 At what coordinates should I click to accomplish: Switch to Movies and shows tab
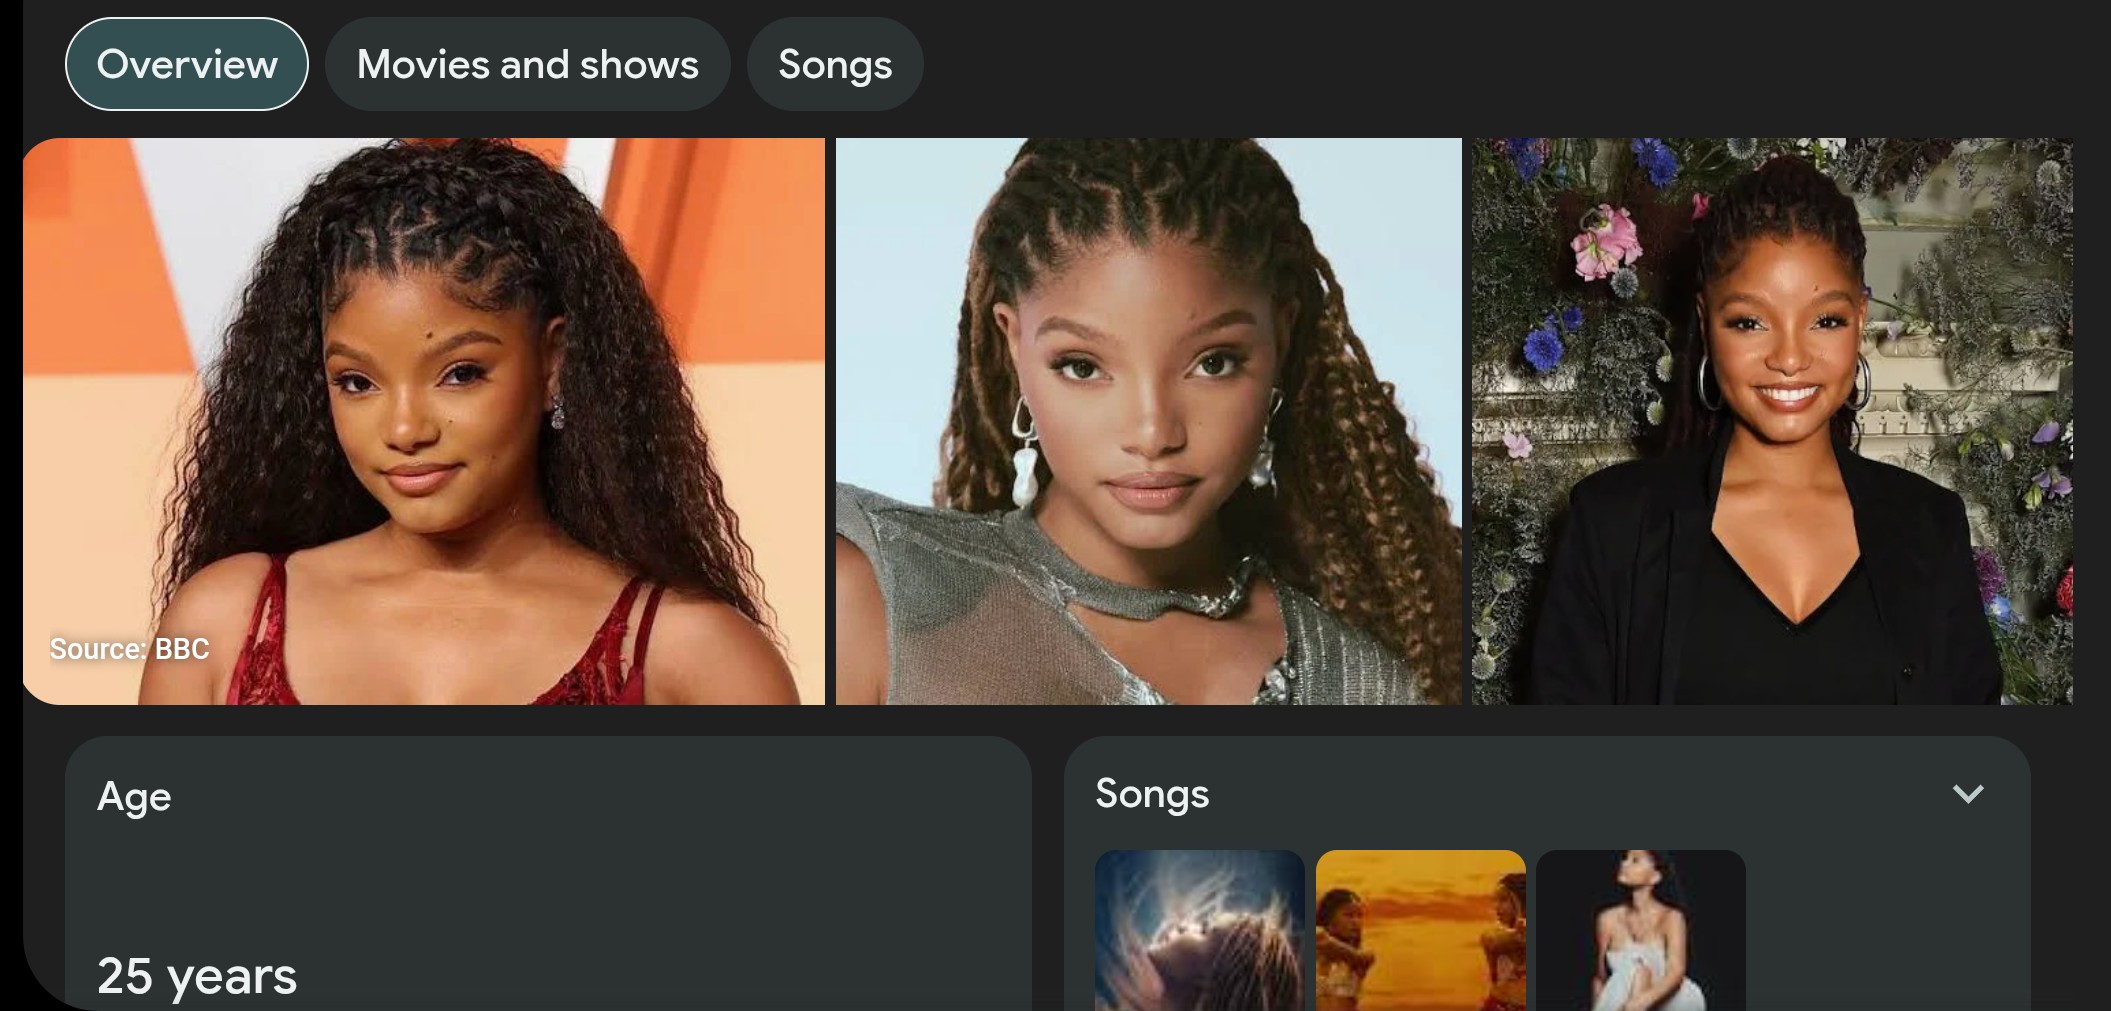pos(527,64)
